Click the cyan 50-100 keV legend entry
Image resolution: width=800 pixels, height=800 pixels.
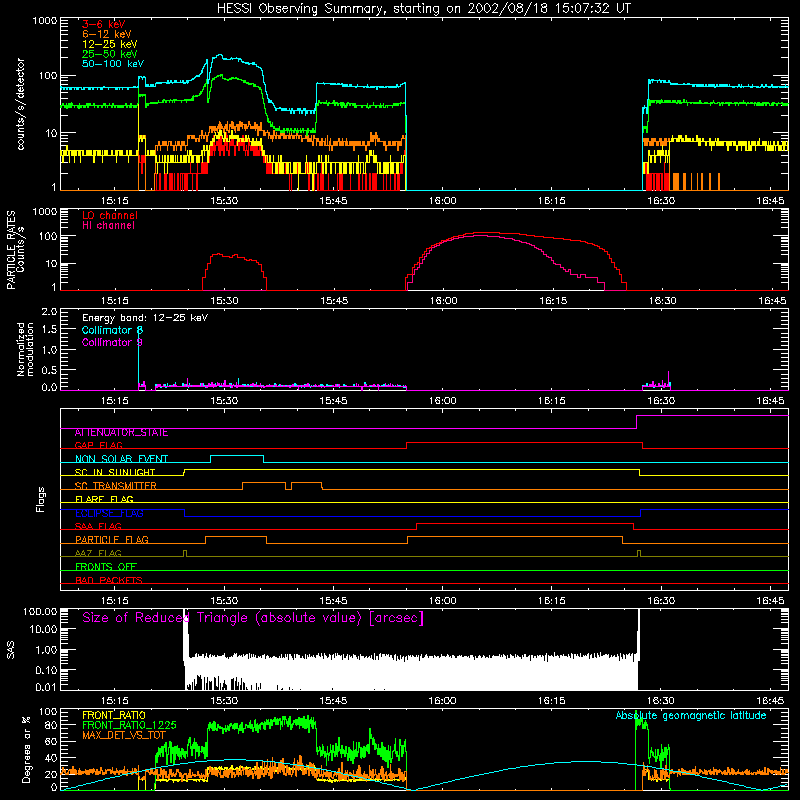pos(112,64)
